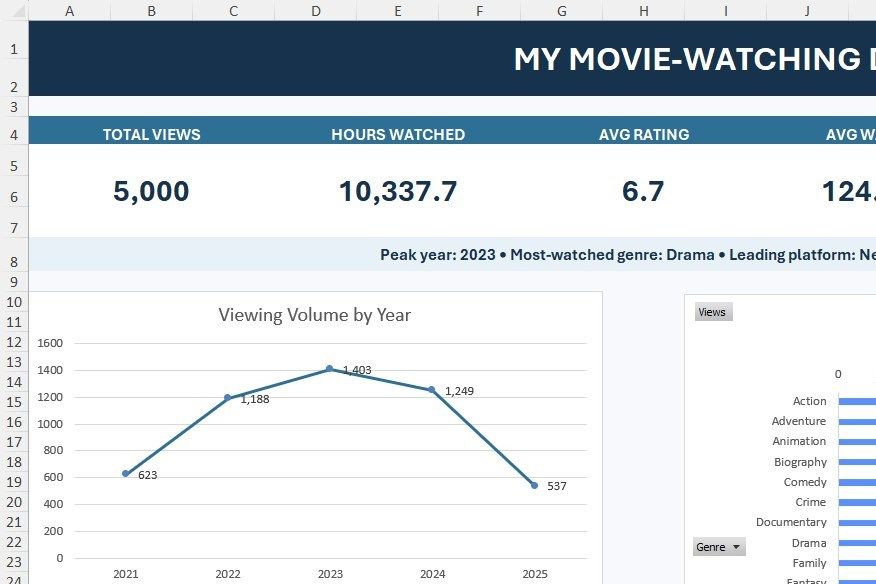Click the Comedy genre bar
The height and width of the screenshot is (584, 876).
pos(858,482)
